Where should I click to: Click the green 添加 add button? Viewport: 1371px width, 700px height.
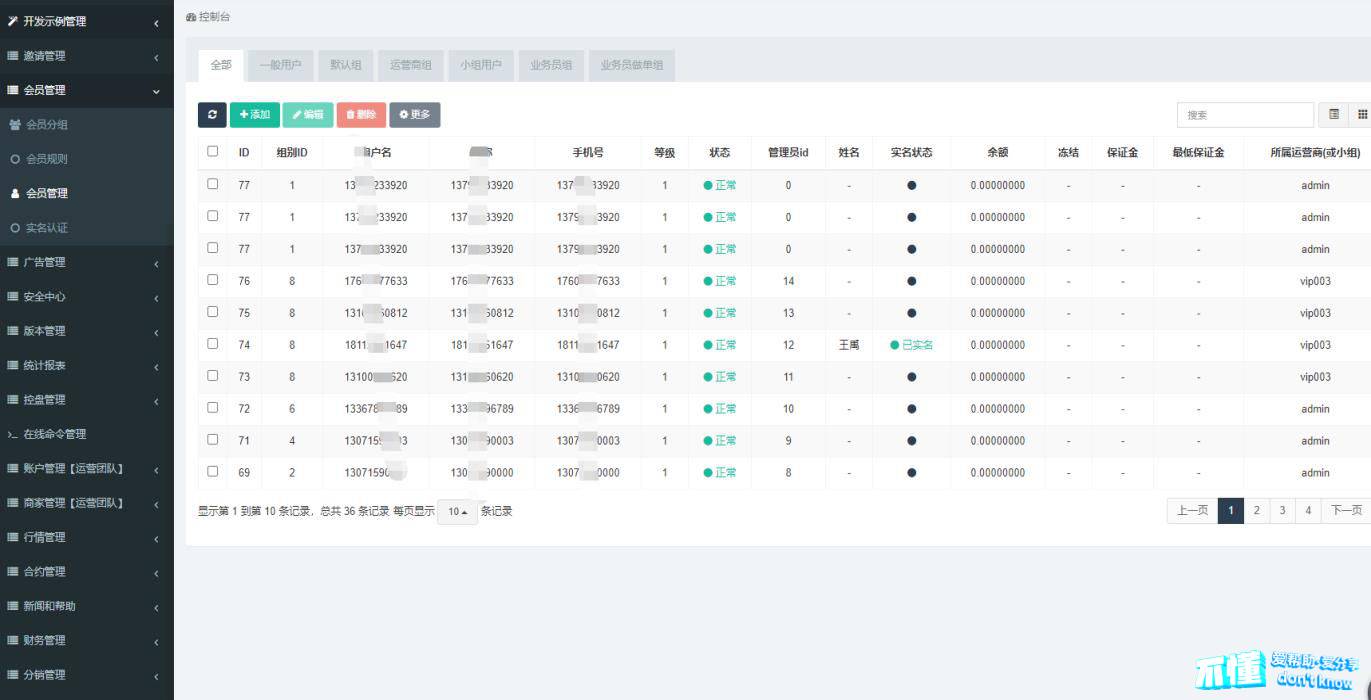(255, 115)
